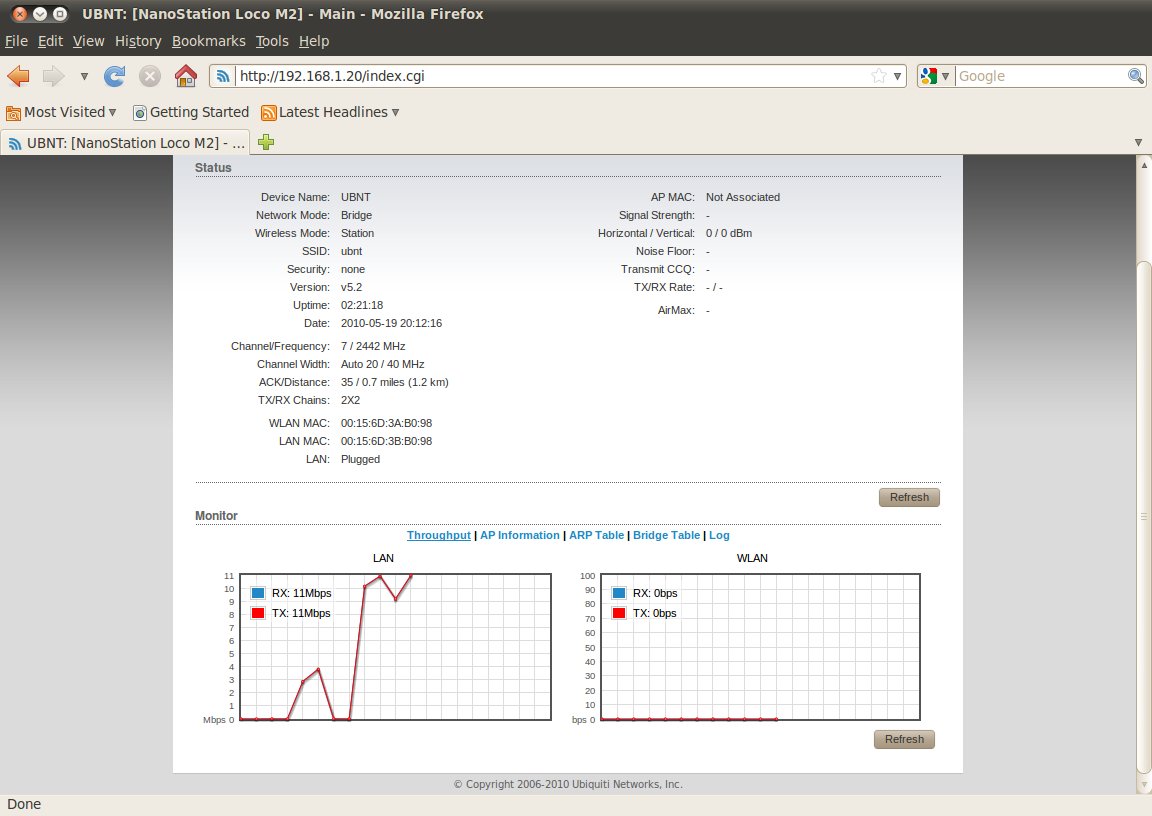Click the blue RX swatch in LAN graph
Image resolution: width=1152 pixels, height=816 pixels.
coord(258,593)
